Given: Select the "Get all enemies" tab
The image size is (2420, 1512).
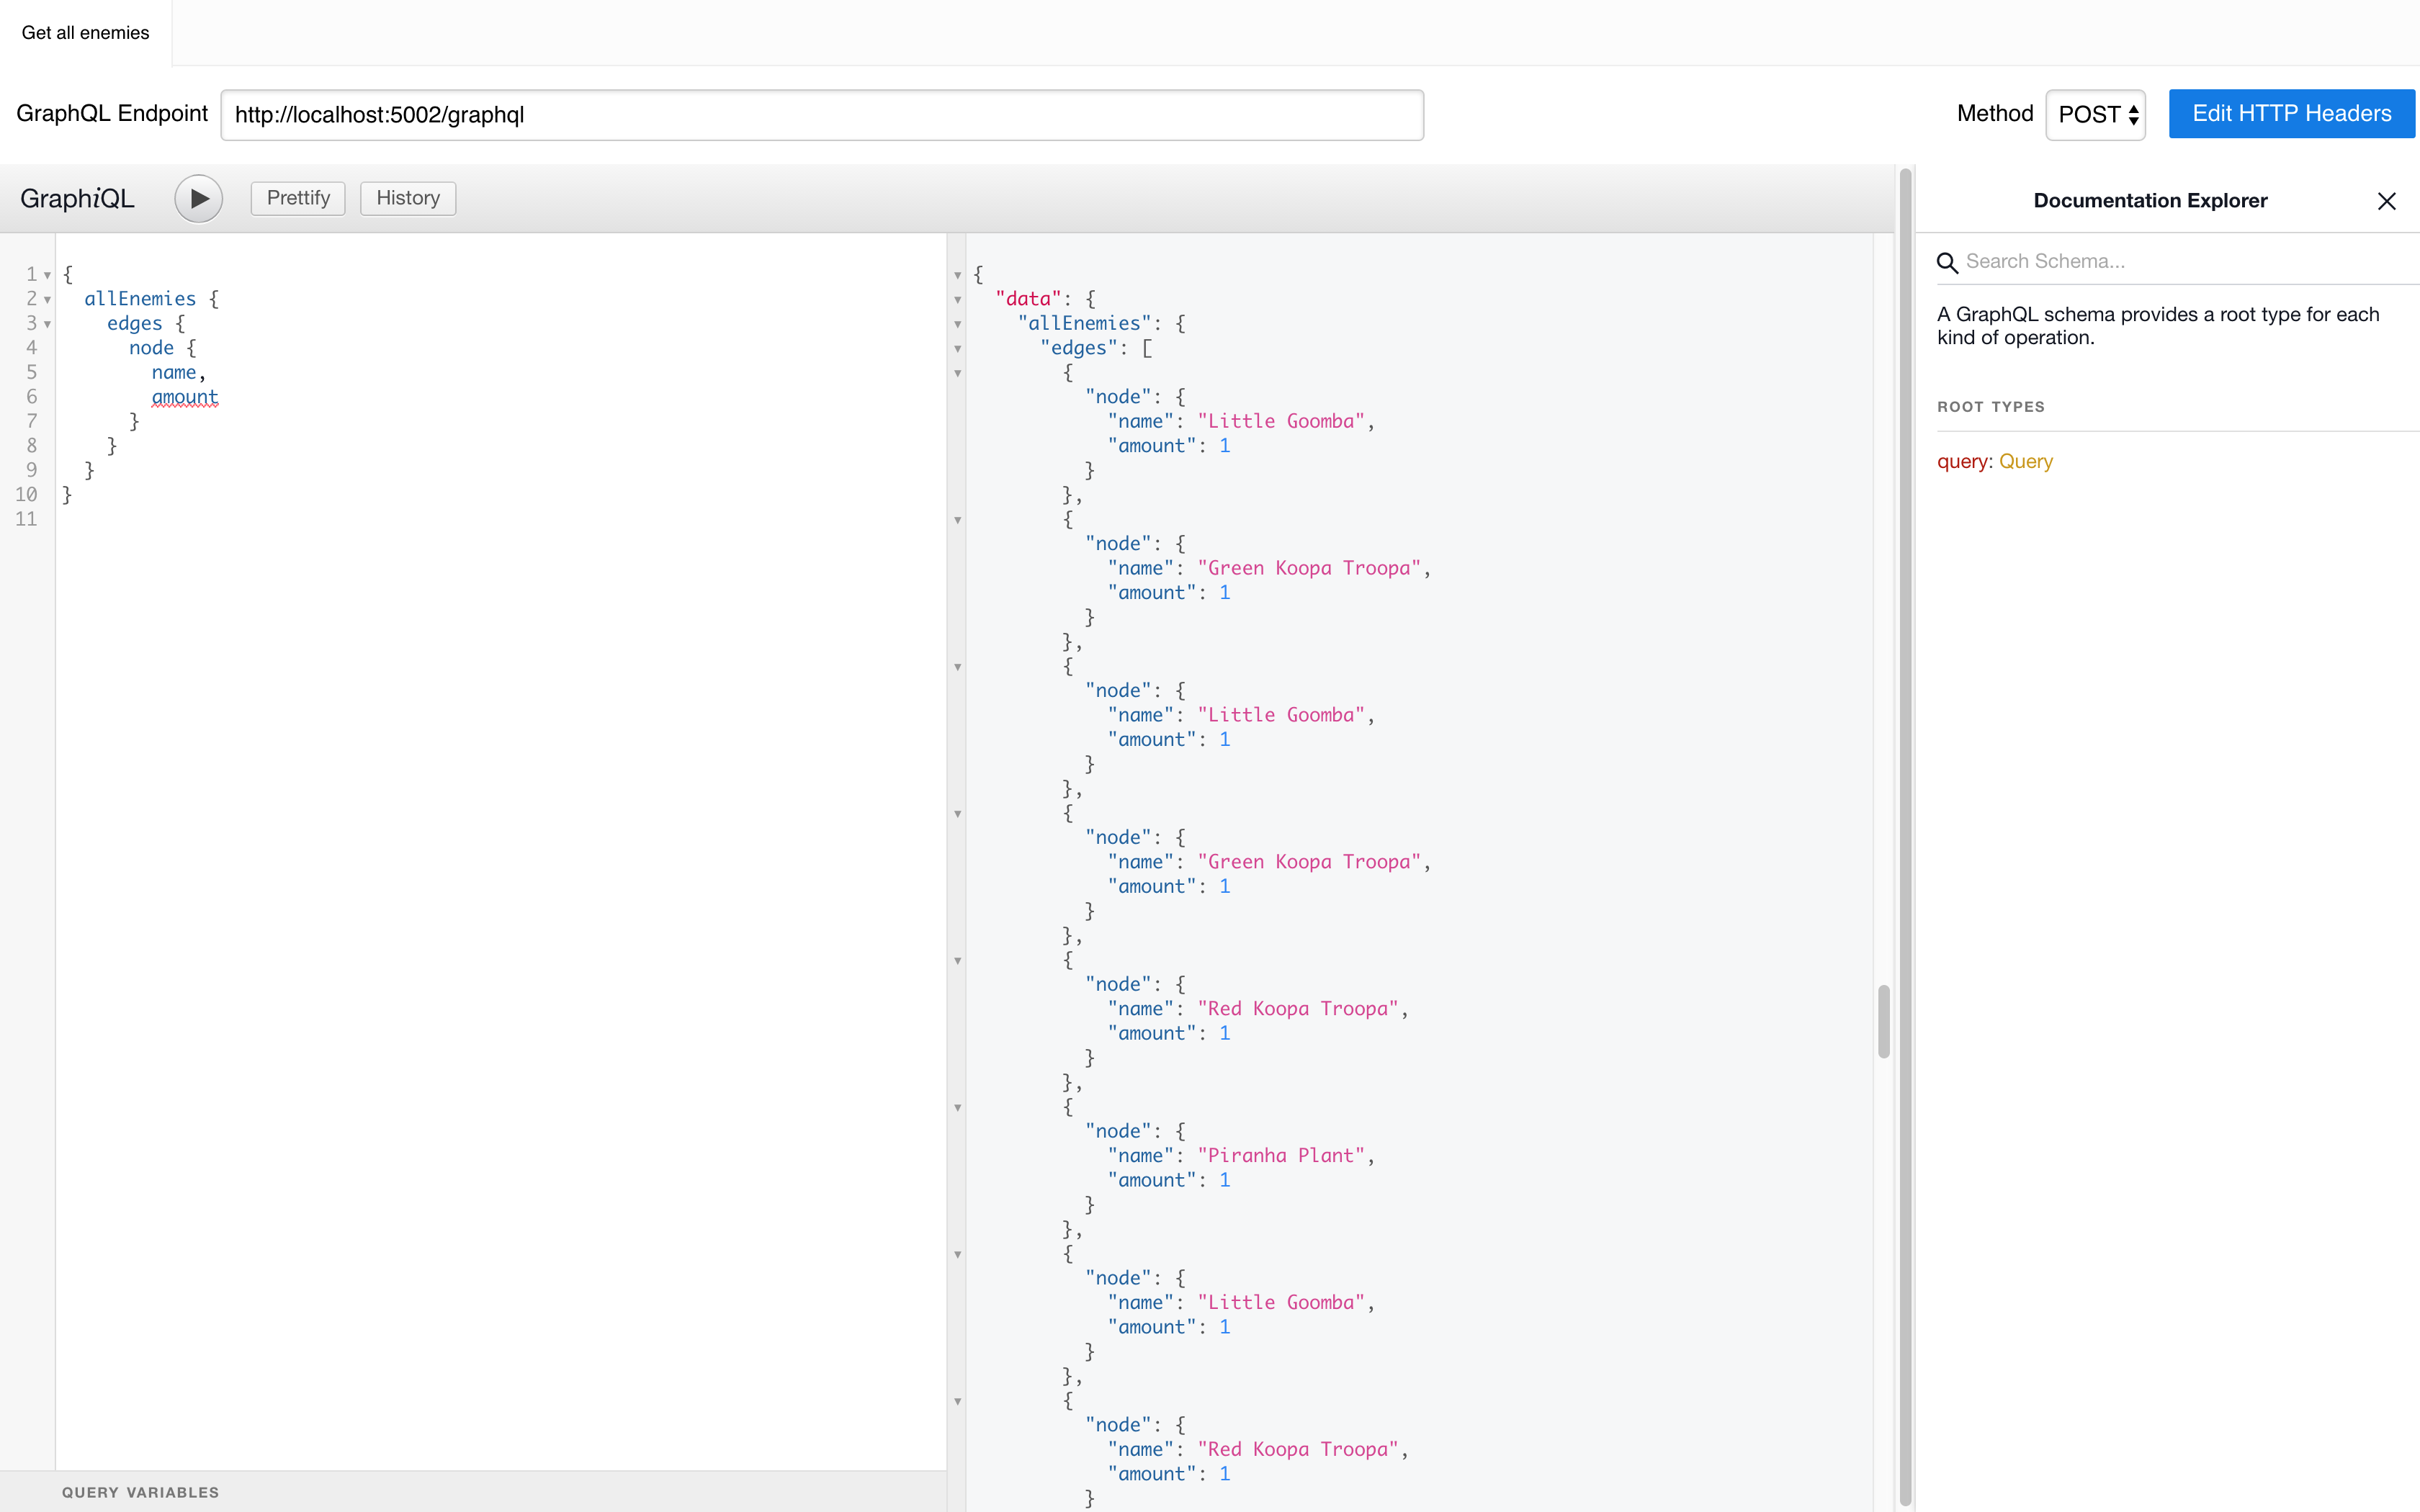Looking at the screenshot, I should click(85, 33).
